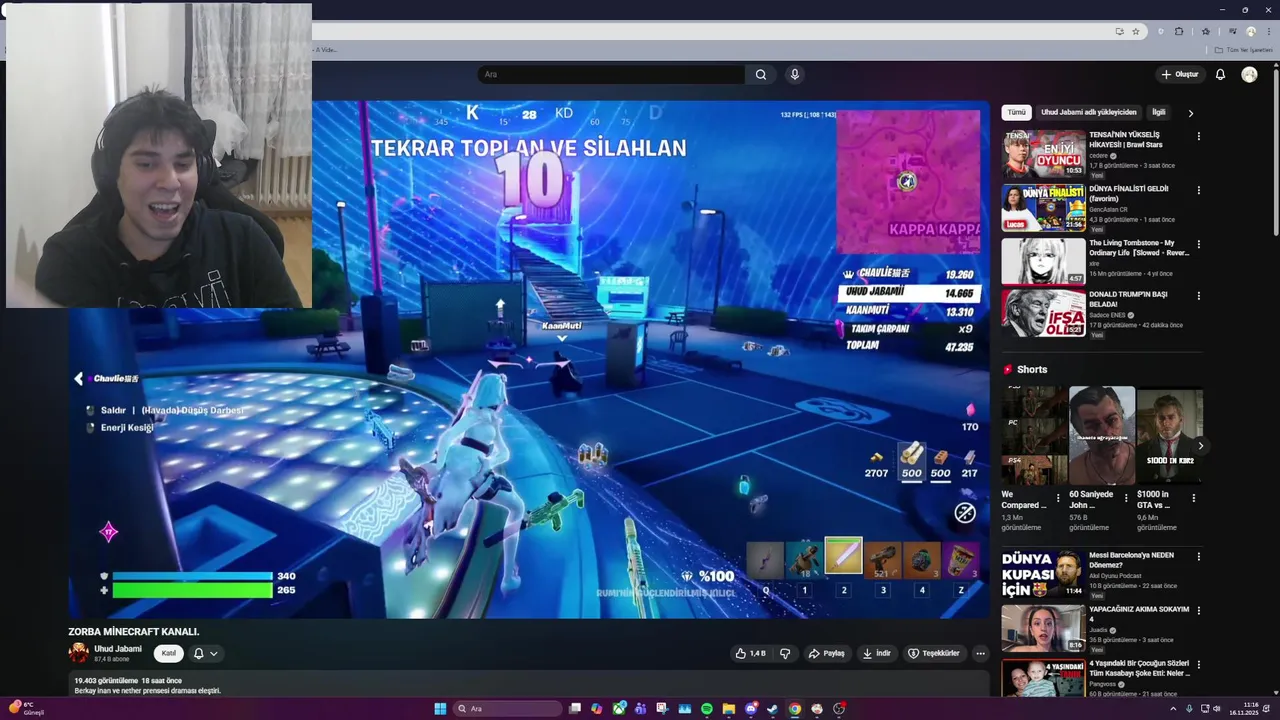Open DÜNYA FİNALİSTİ GELDİ thumbnail
The width and height of the screenshot is (1280, 720).
[1043, 207]
